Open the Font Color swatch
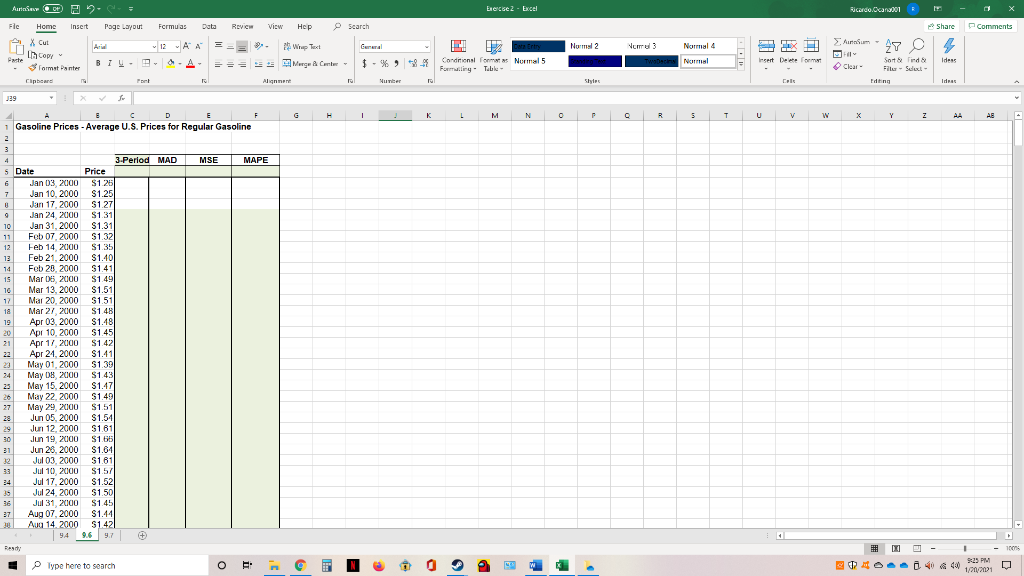This screenshot has height=576, width=1024. pyautogui.click(x=190, y=62)
